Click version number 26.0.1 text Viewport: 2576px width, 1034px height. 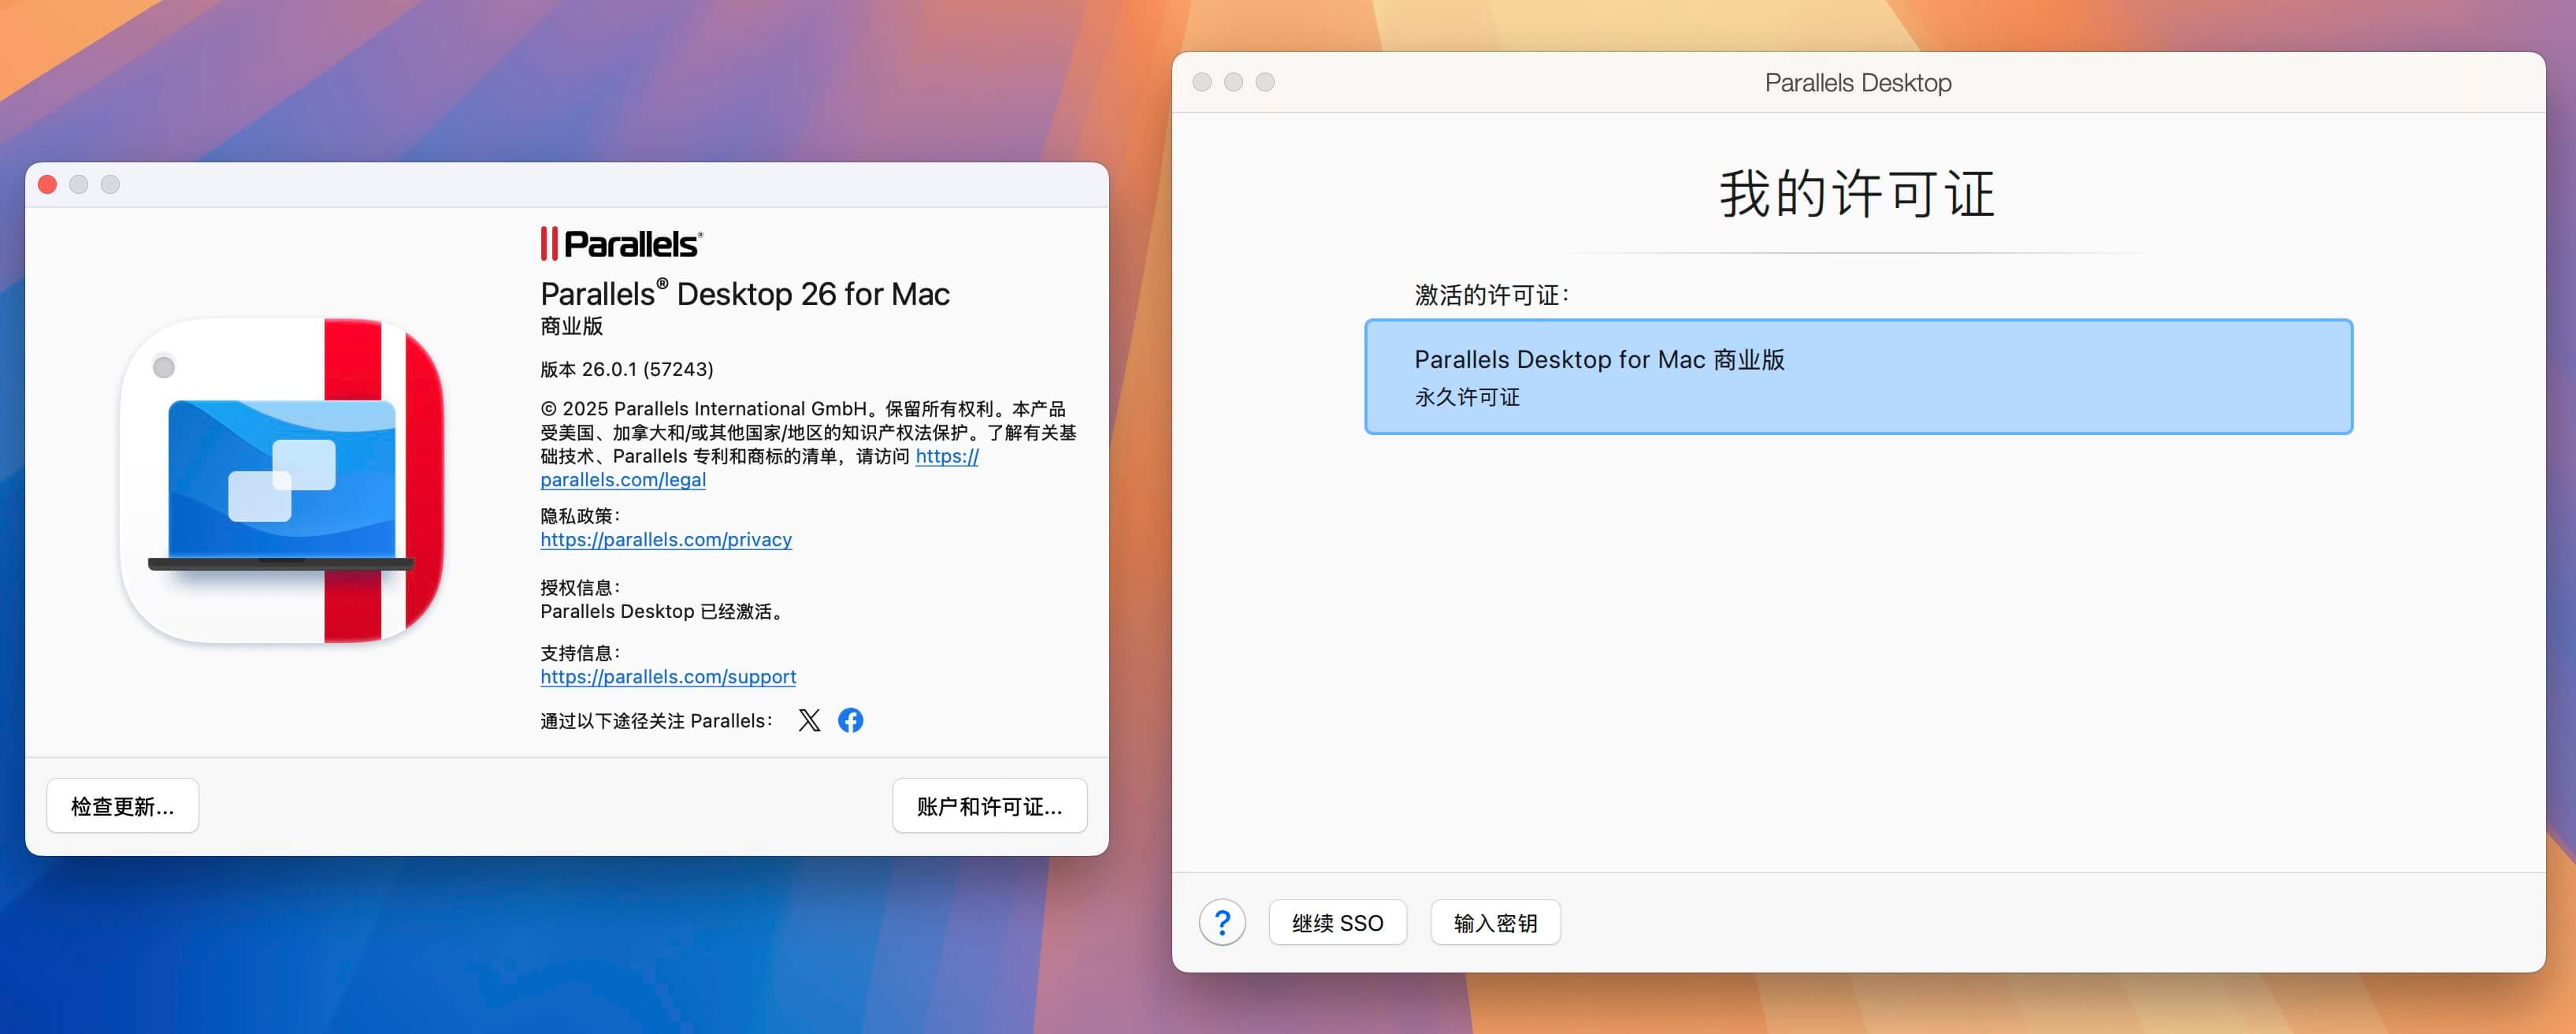pos(626,369)
